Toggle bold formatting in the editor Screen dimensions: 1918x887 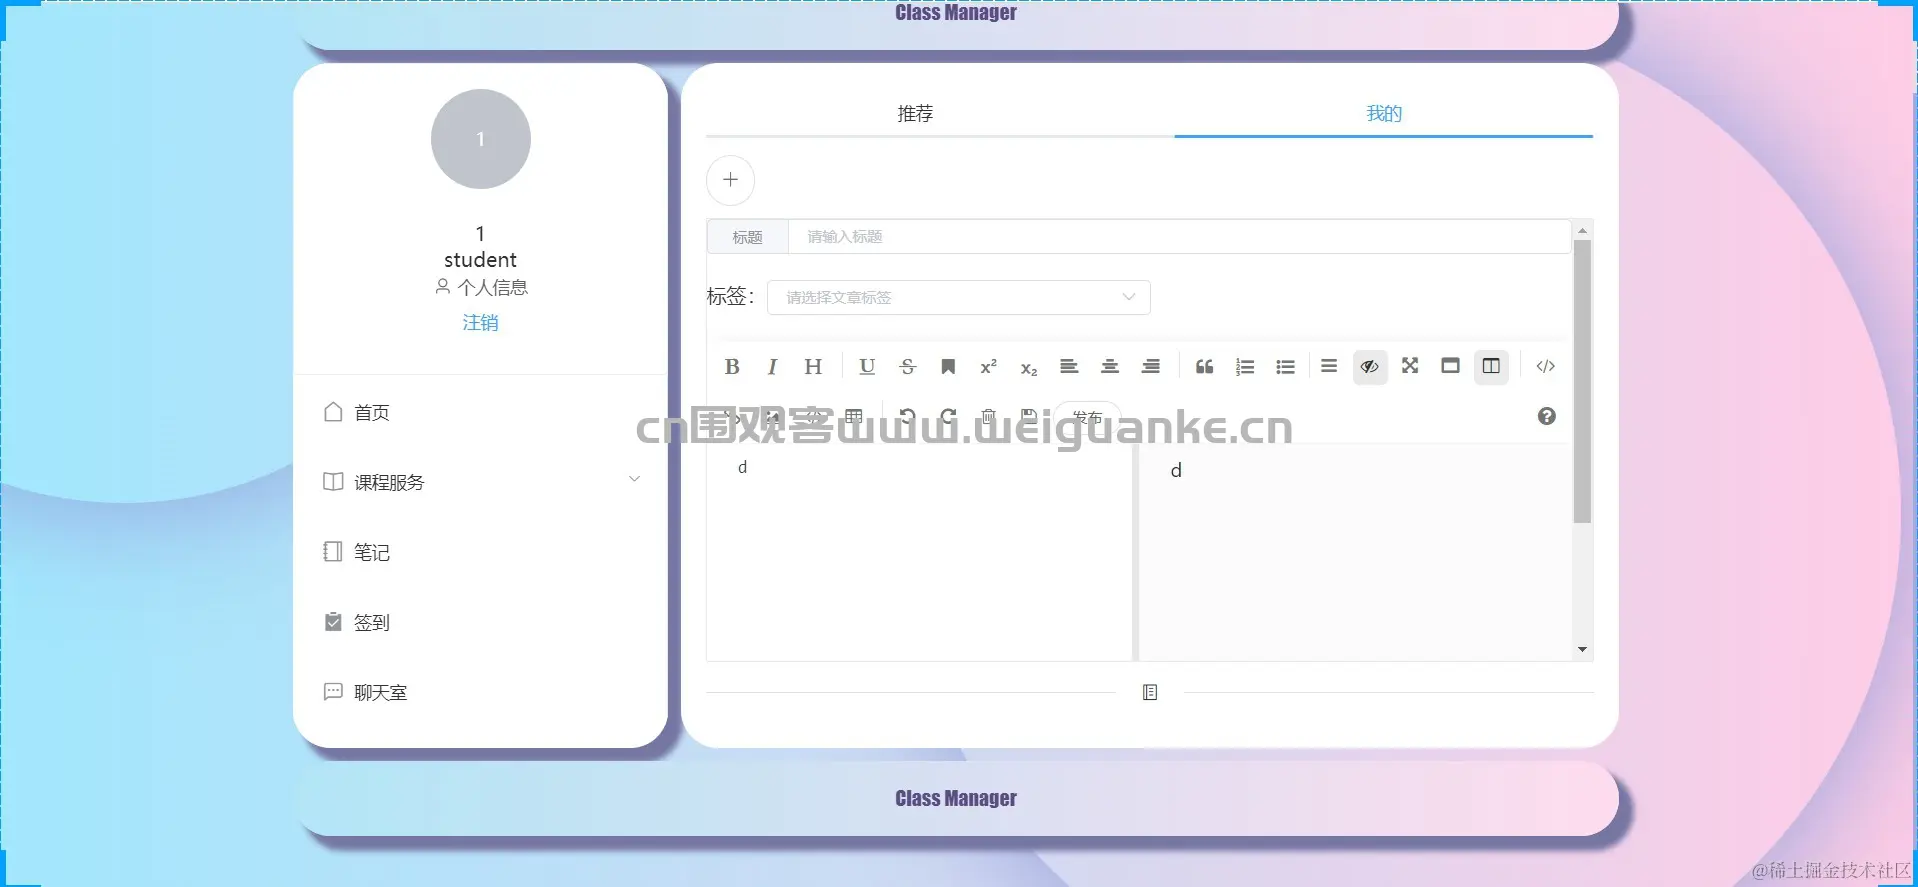coord(732,367)
